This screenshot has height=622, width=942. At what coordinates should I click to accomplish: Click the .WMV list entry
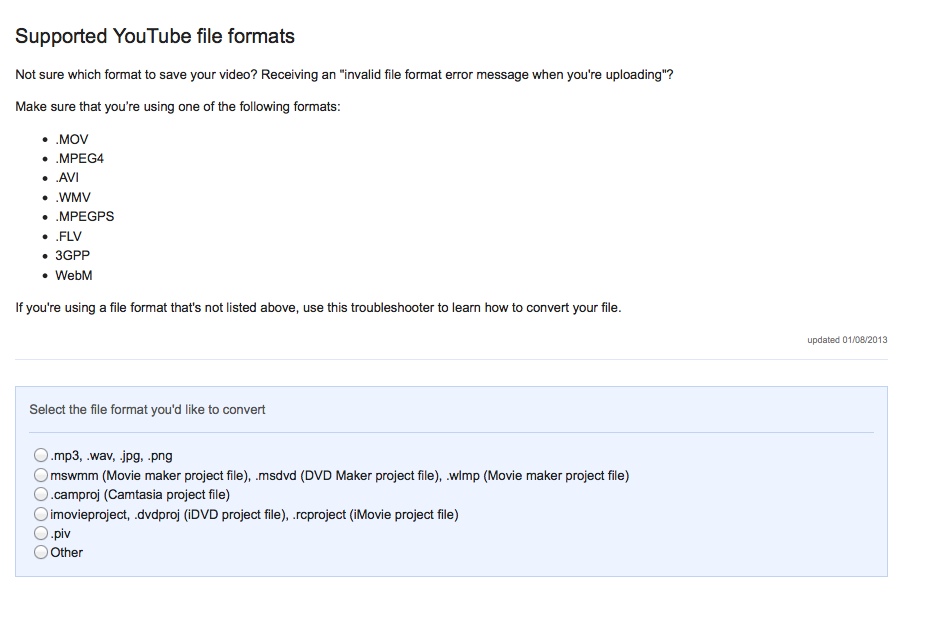[74, 197]
